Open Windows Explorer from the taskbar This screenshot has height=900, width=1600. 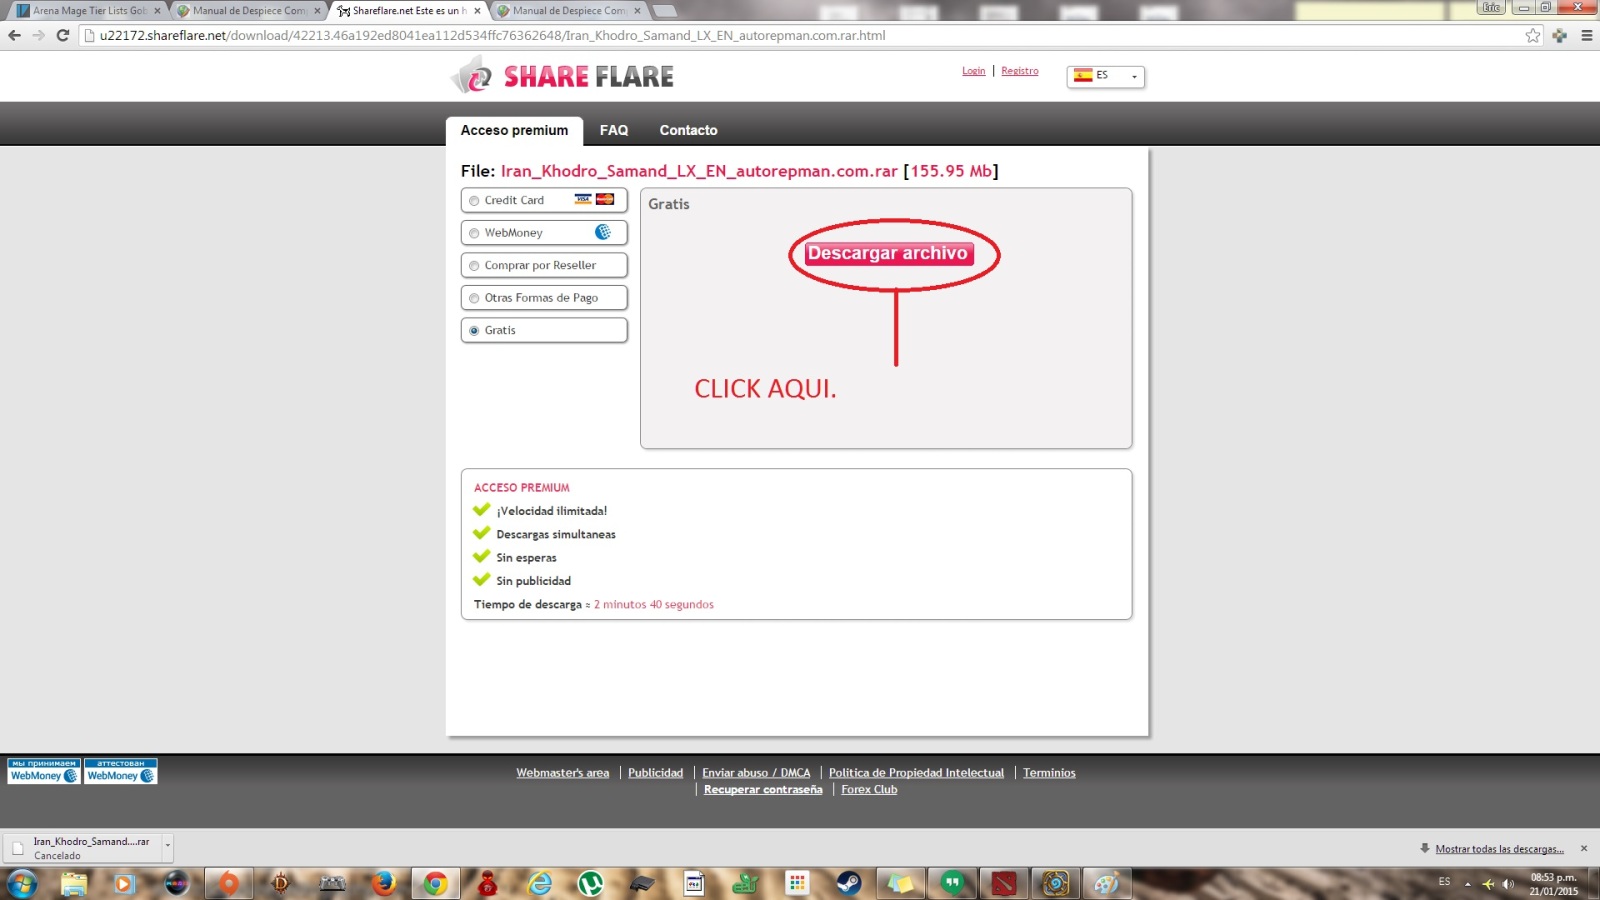74,883
